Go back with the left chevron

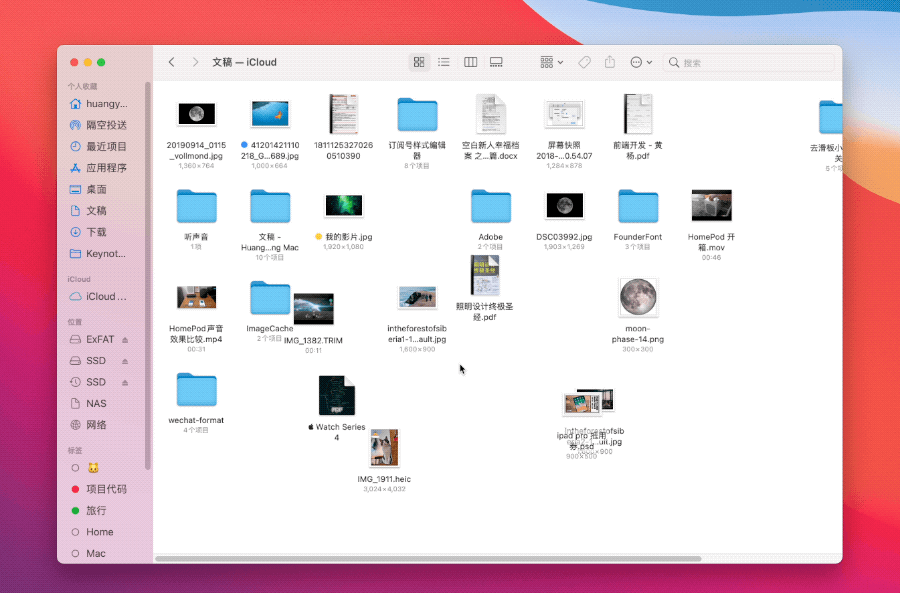click(x=172, y=62)
